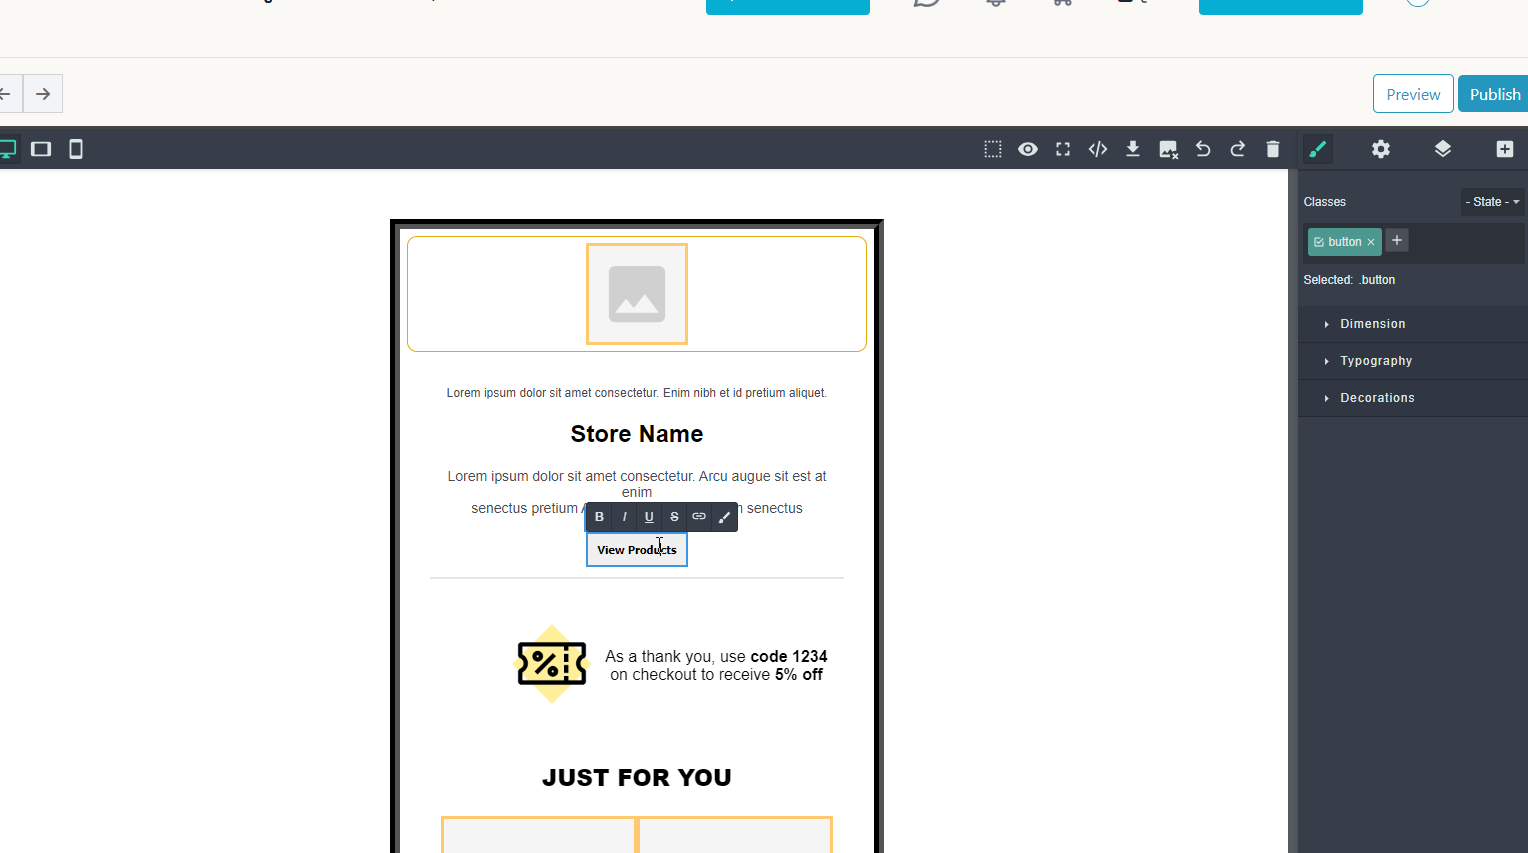
Task: Expand the Dimension section
Action: click(x=1413, y=324)
